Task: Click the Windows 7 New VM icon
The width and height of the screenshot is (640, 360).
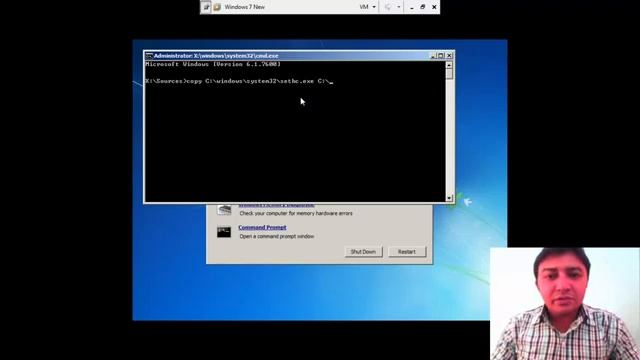Action: pos(217,7)
